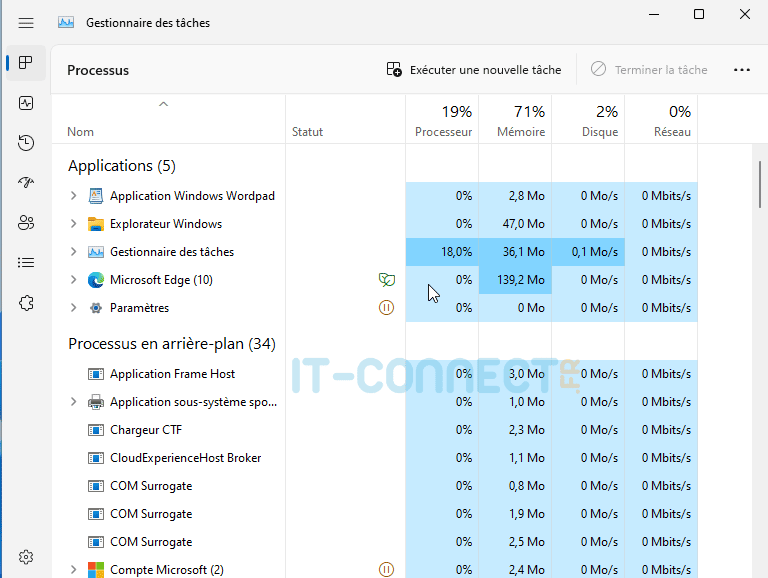Click the Processus page title
Image resolution: width=768 pixels, height=578 pixels.
click(x=98, y=71)
